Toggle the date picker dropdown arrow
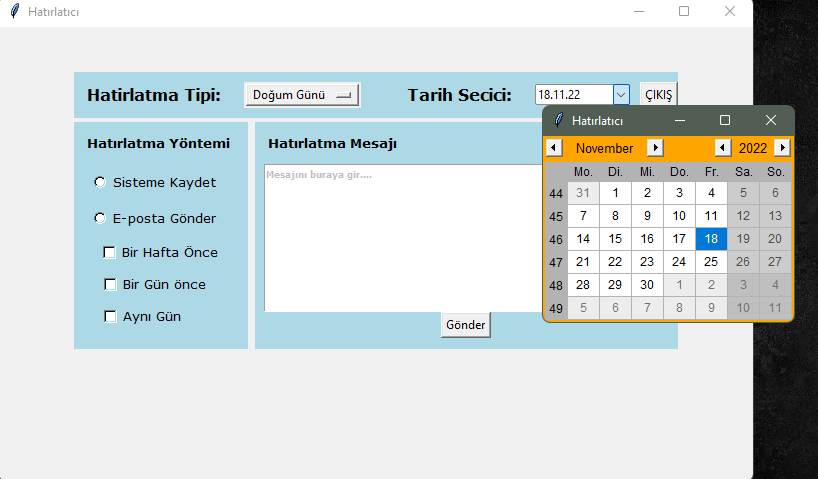 point(621,95)
